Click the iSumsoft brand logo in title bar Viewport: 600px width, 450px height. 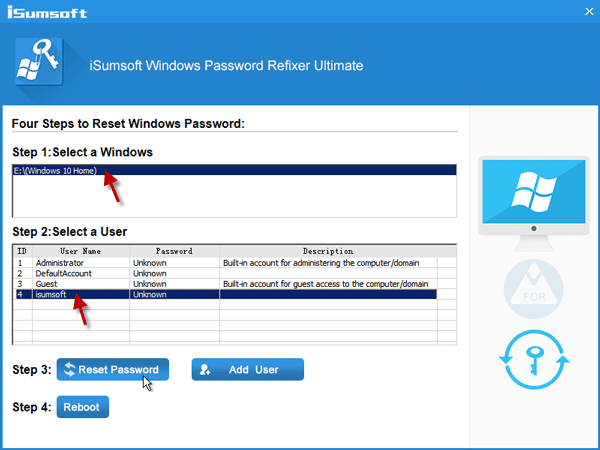click(x=47, y=12)
